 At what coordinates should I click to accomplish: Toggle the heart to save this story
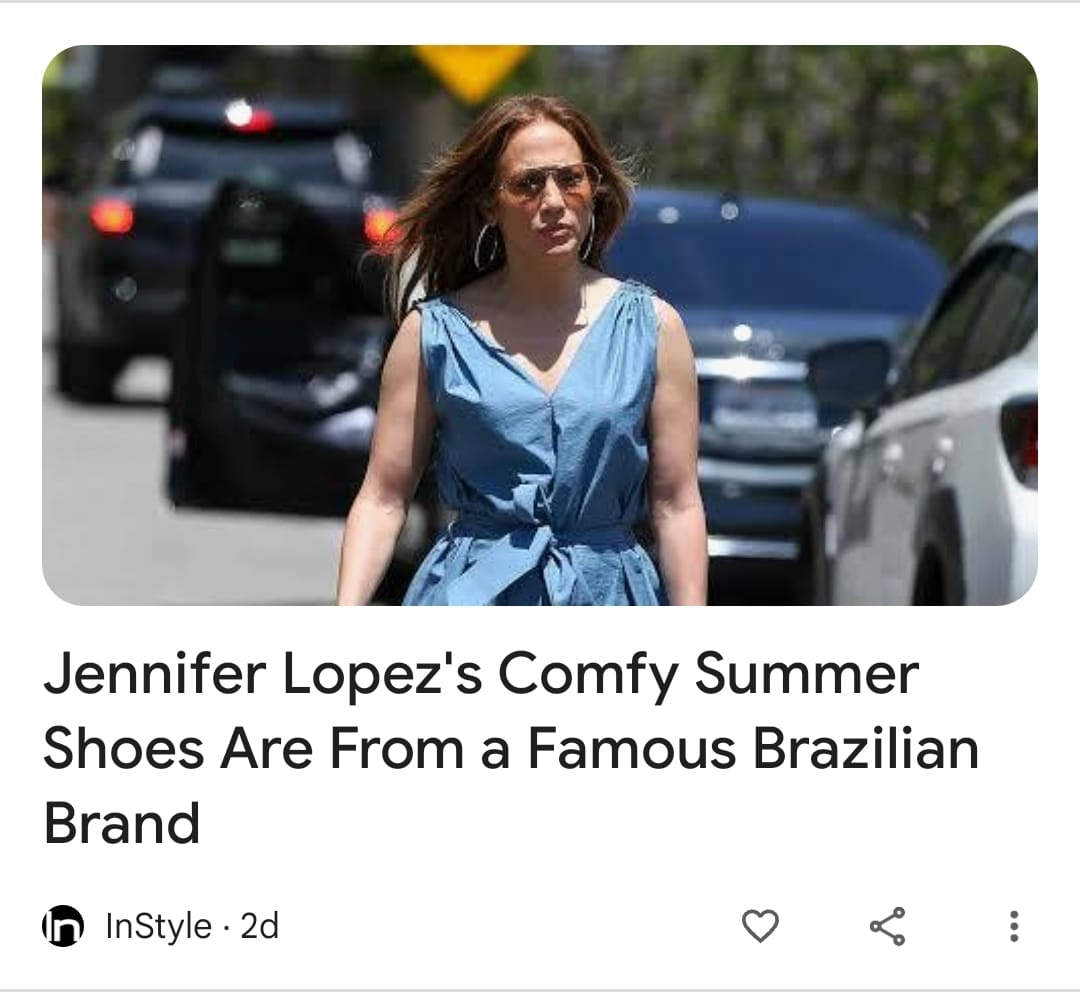(760, 926)
